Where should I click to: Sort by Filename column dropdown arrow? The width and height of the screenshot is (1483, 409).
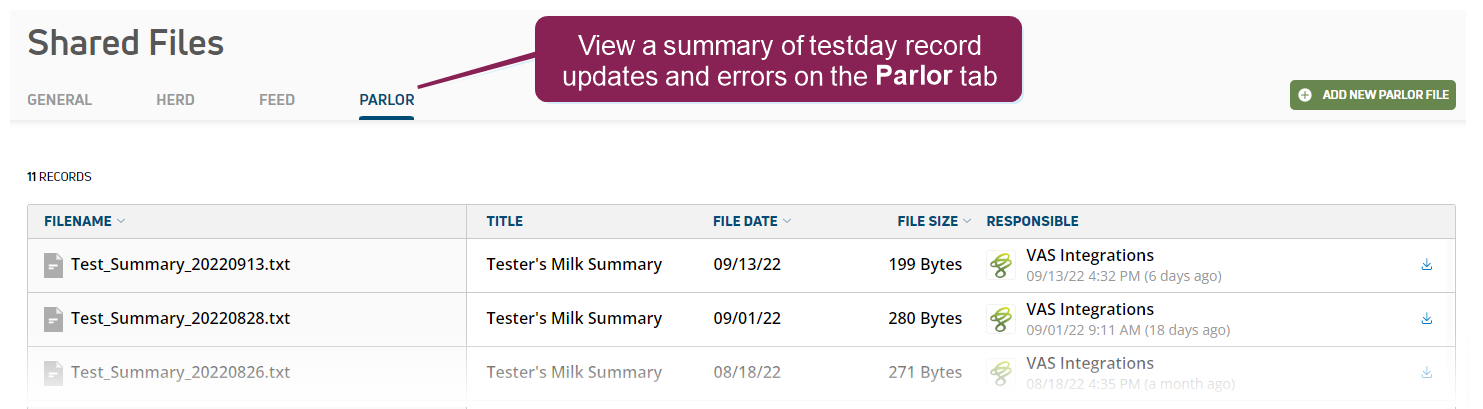tap(121, 221)
